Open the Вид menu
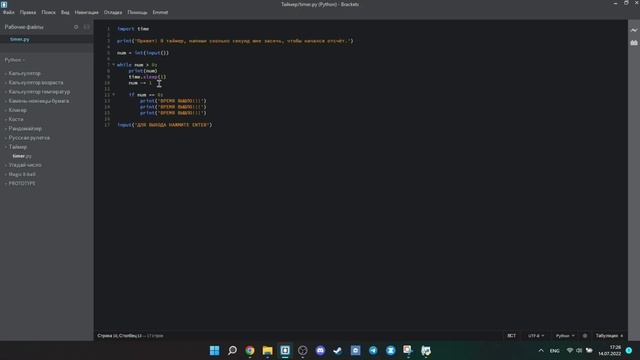Viewport: 640px width, 360px height. [x=65, y=12]
